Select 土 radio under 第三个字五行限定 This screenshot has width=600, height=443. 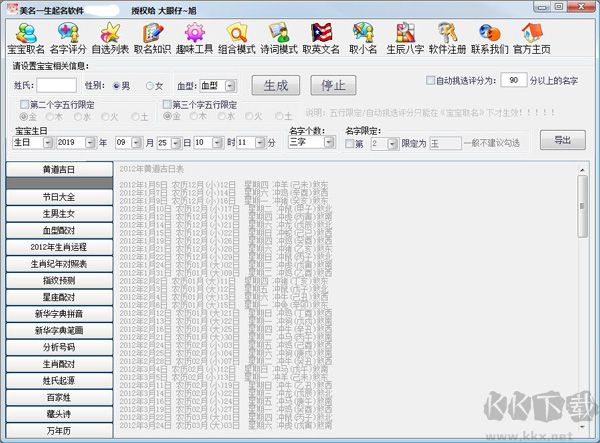click(x=279, y=116)
